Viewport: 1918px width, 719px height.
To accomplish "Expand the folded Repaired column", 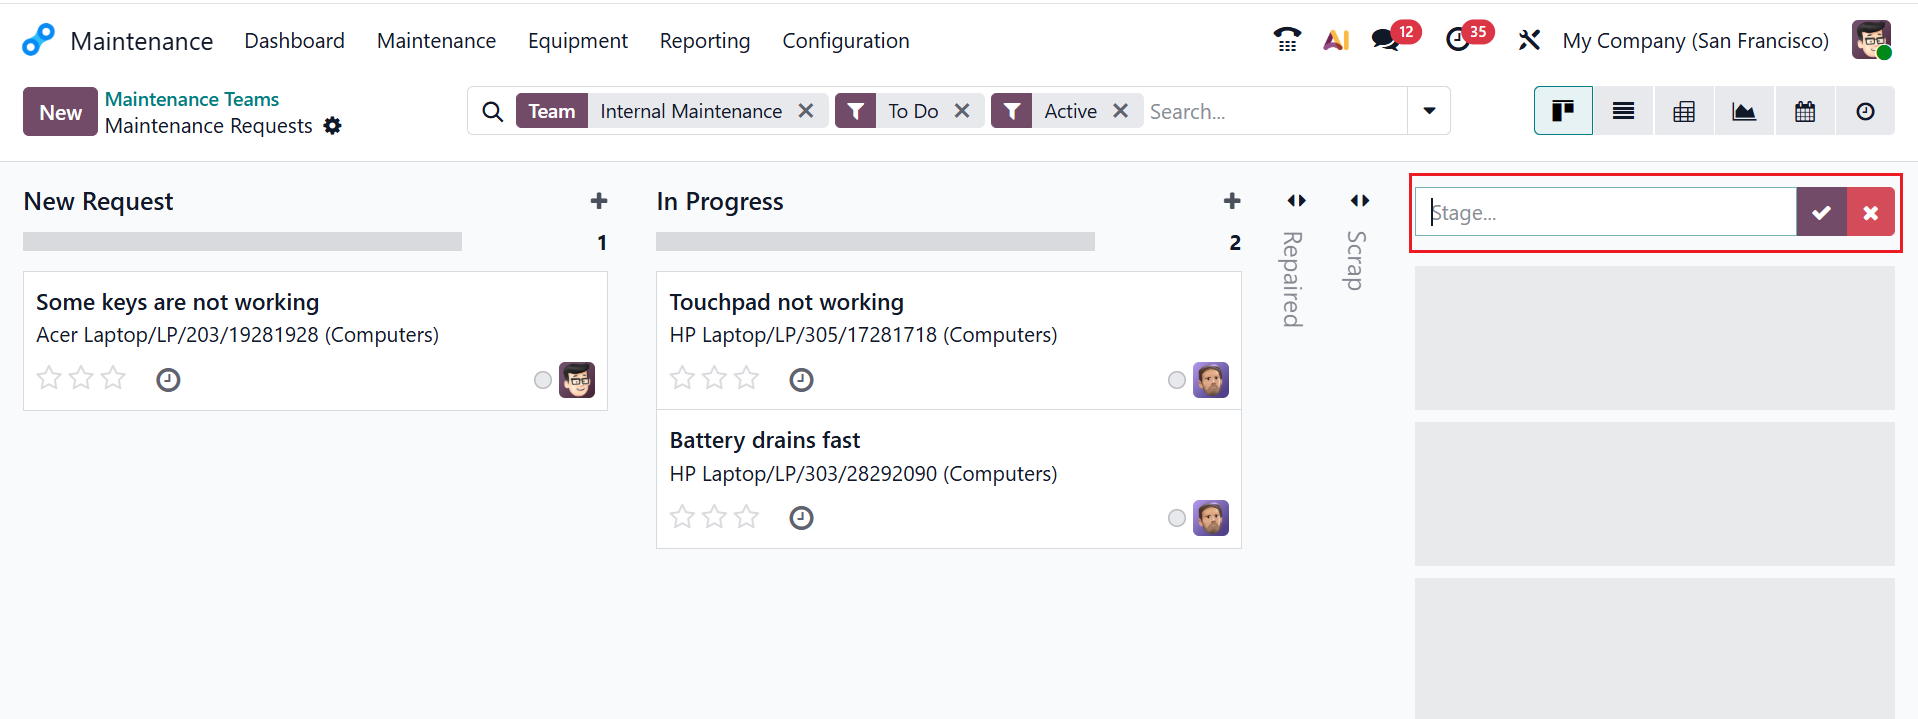I will [x=1296, y=201].
